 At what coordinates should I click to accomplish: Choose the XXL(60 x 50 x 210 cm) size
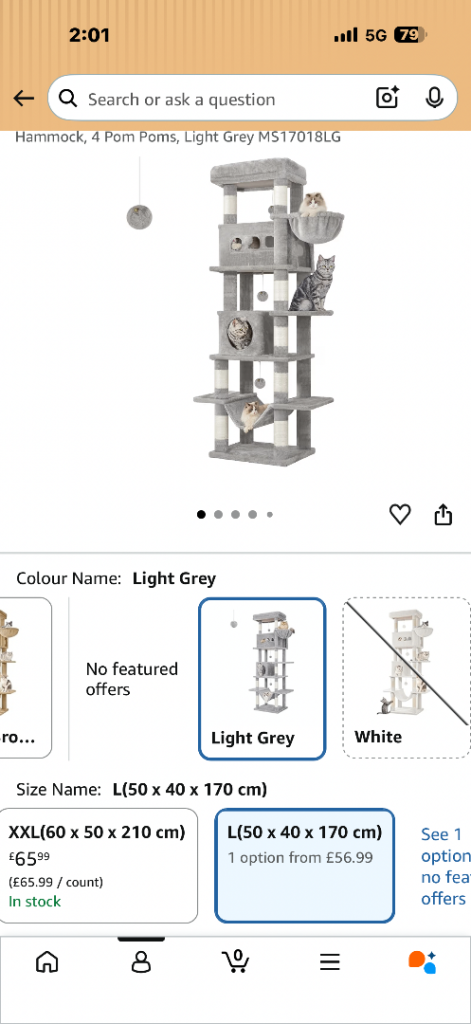point(99,865)
